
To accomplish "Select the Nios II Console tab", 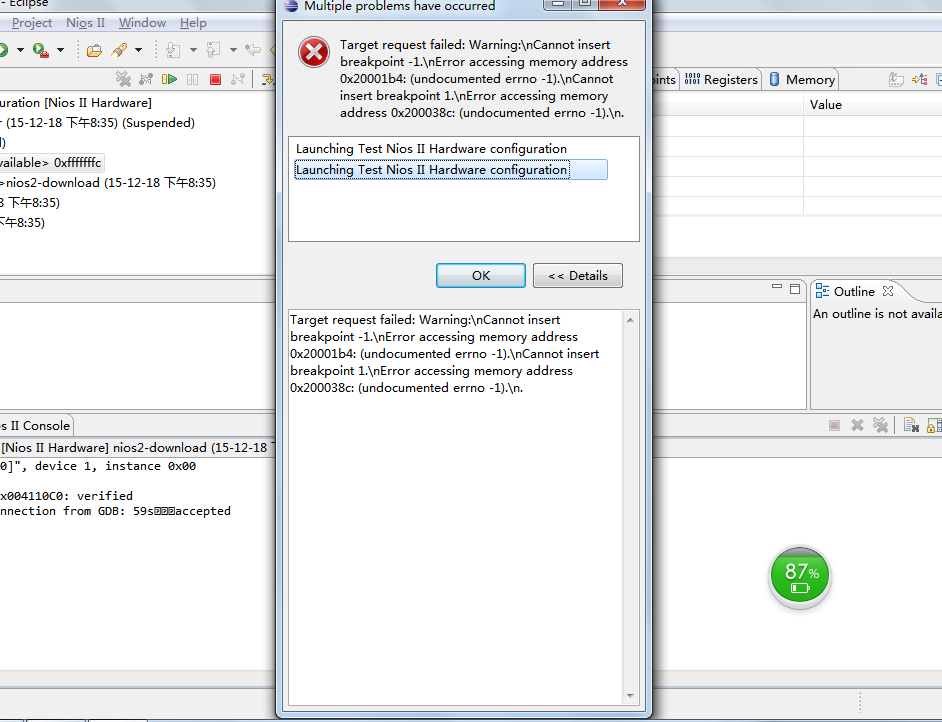I will click(x=36, y=426).
